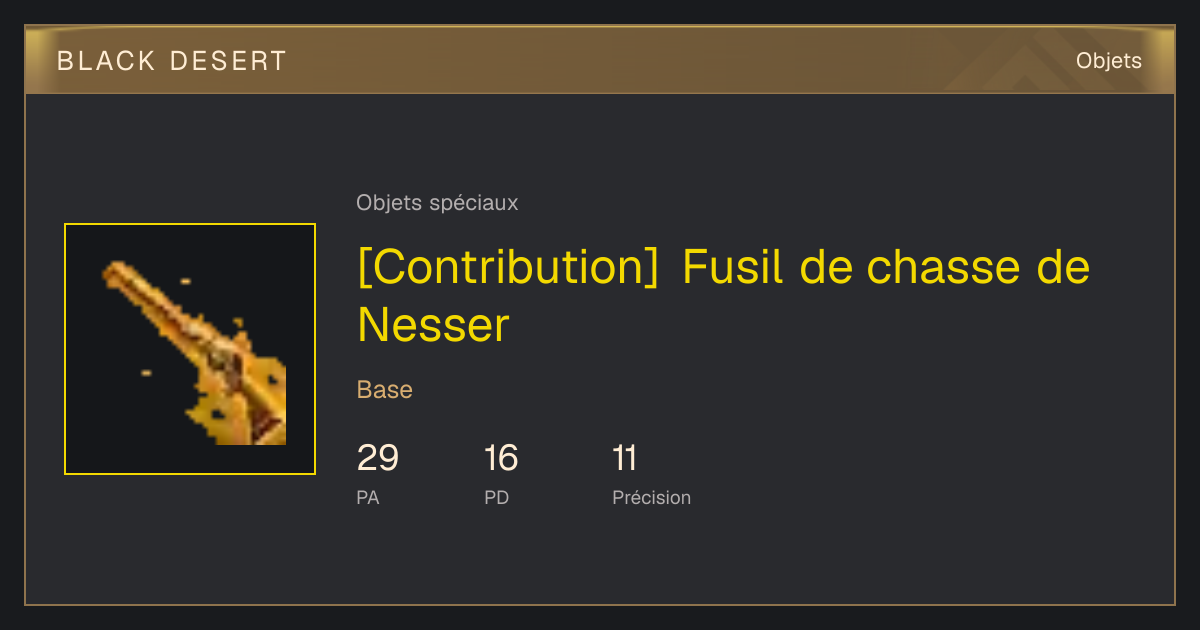The width and height of the screenshot is (1200, 630).
Task: Go to the Objets section link
Action: 1108,61
